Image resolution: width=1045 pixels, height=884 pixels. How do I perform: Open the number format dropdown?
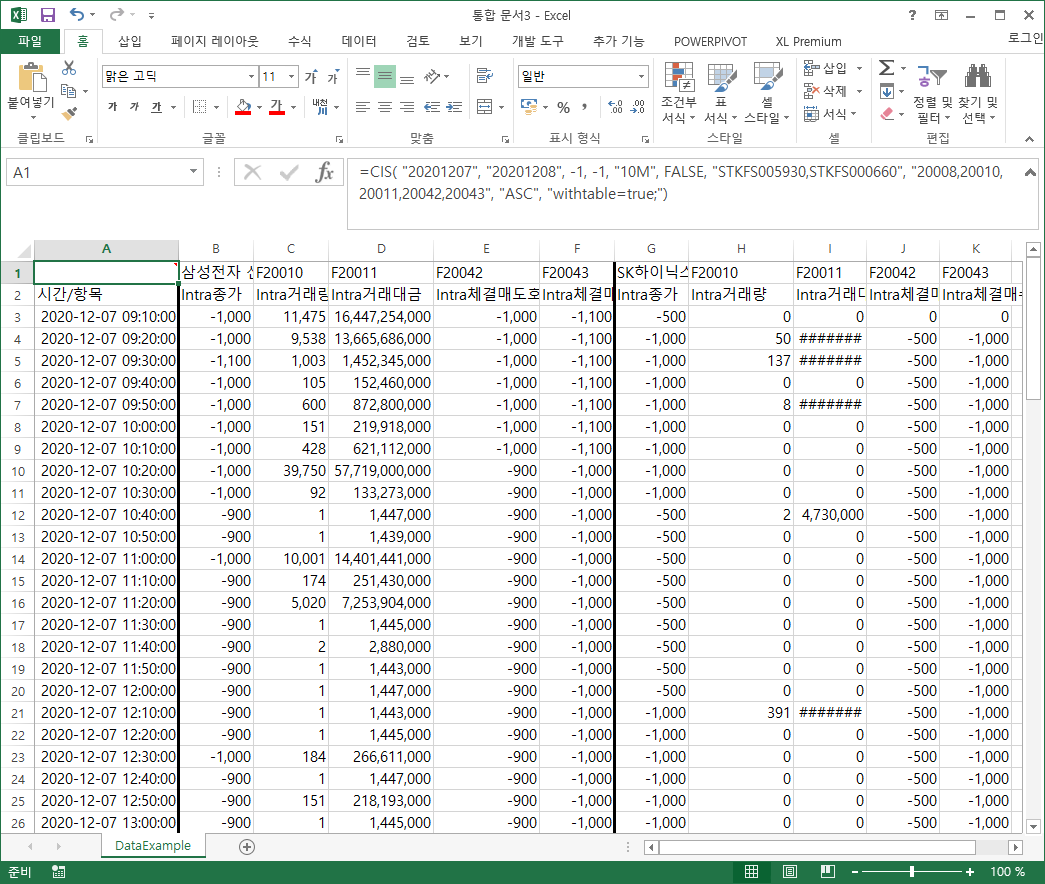point(641,77)
